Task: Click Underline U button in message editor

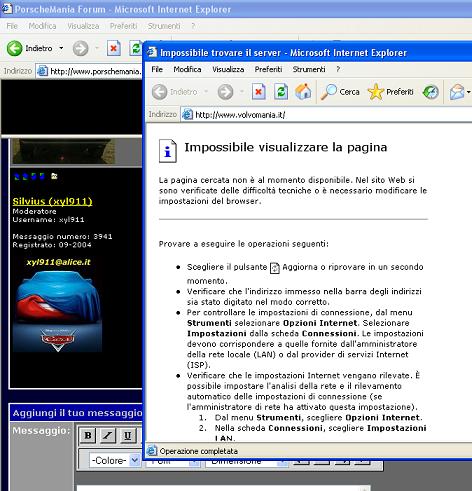Action: pos(127,435)
